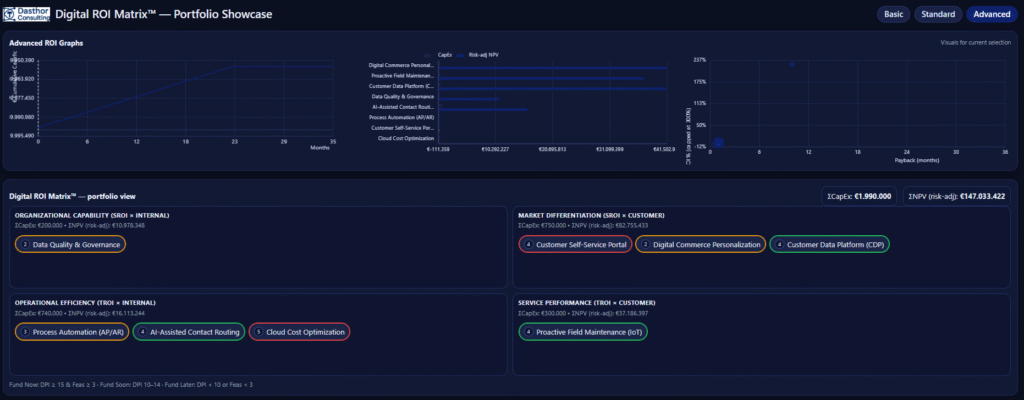The height and width of the screenshot is (400, 1024).
Task: Switch to the Standard view
Action: (x=938, y=14)
